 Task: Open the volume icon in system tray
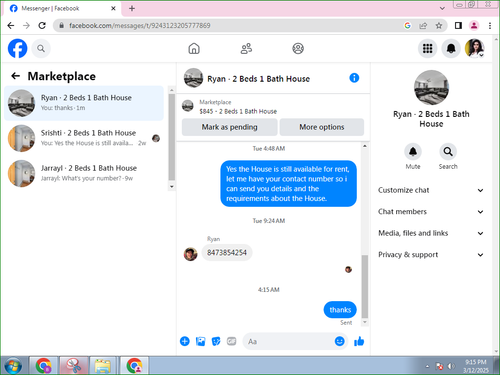click(x=451, y=366)
